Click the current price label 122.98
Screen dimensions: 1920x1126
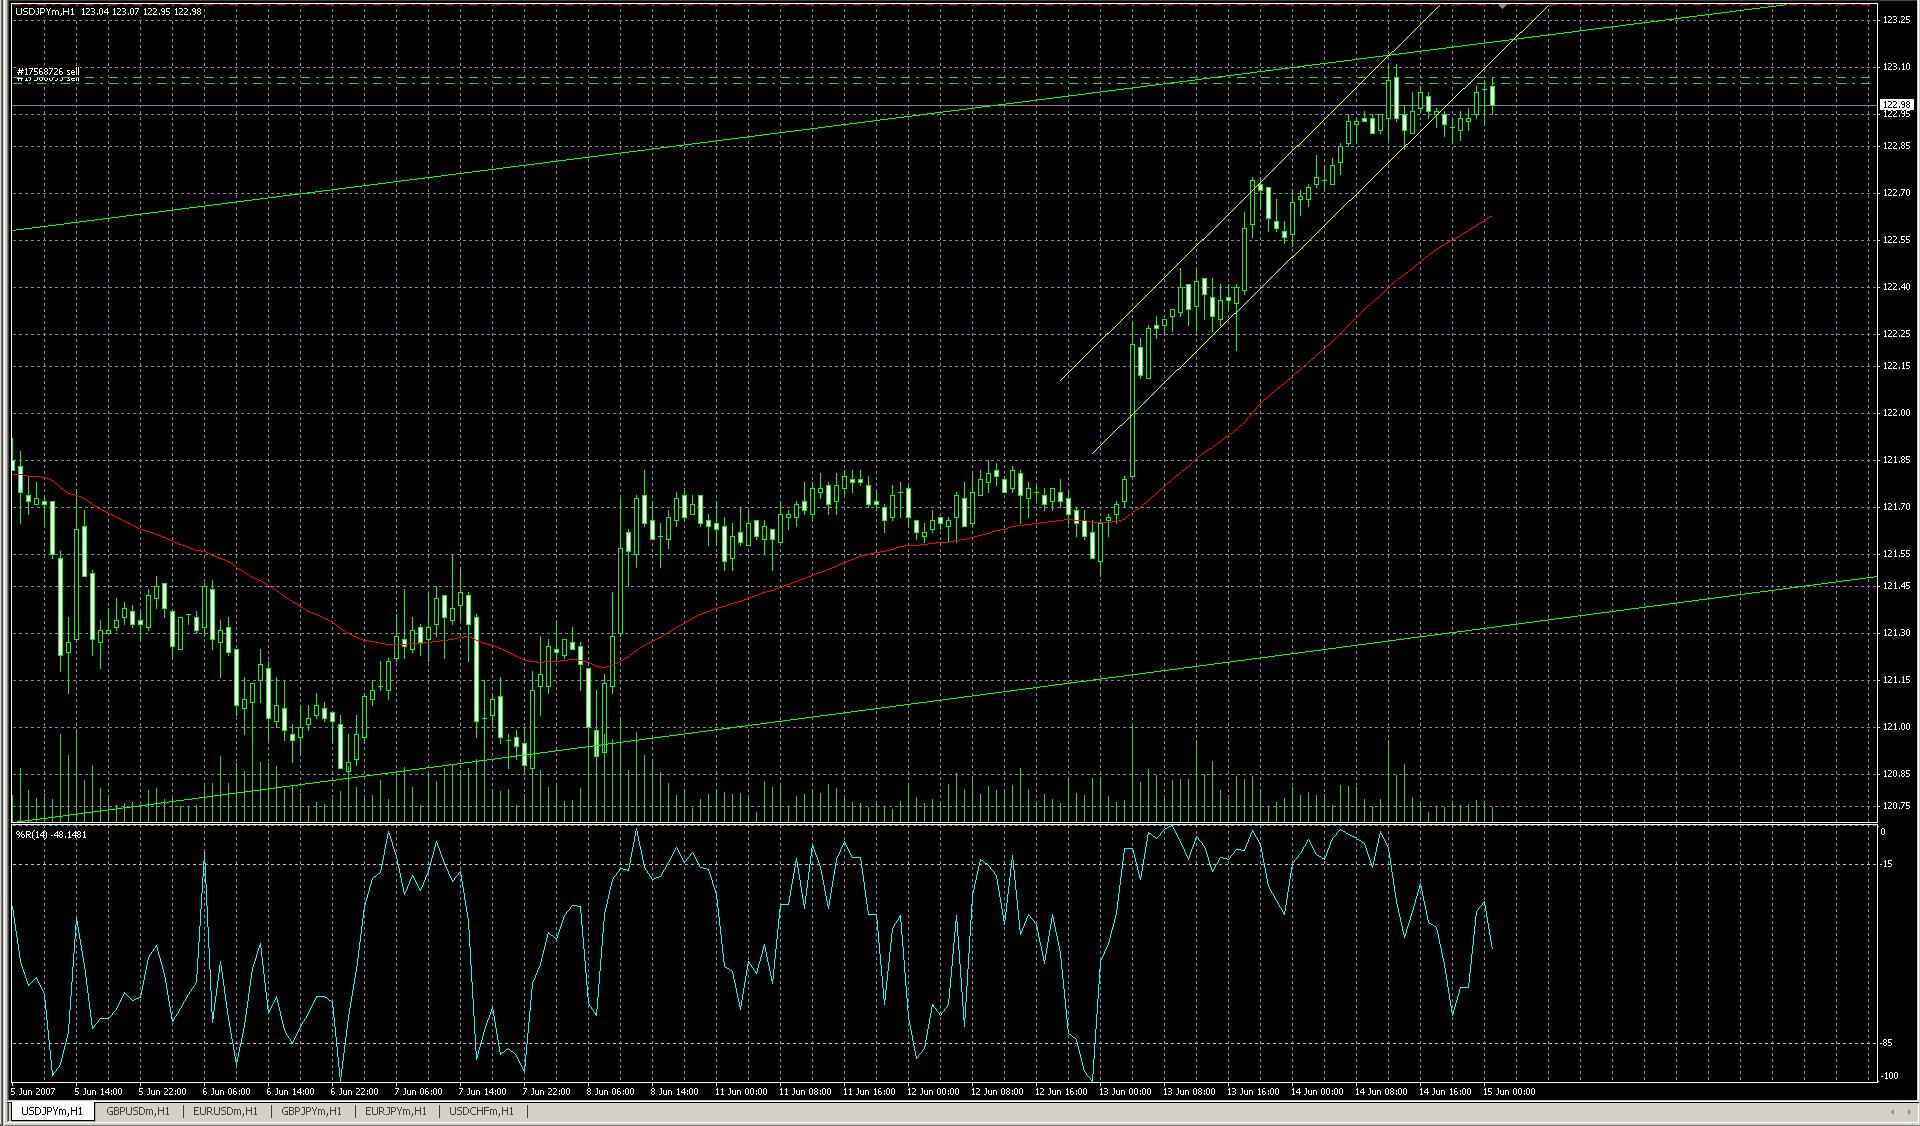coord(1896,104)
